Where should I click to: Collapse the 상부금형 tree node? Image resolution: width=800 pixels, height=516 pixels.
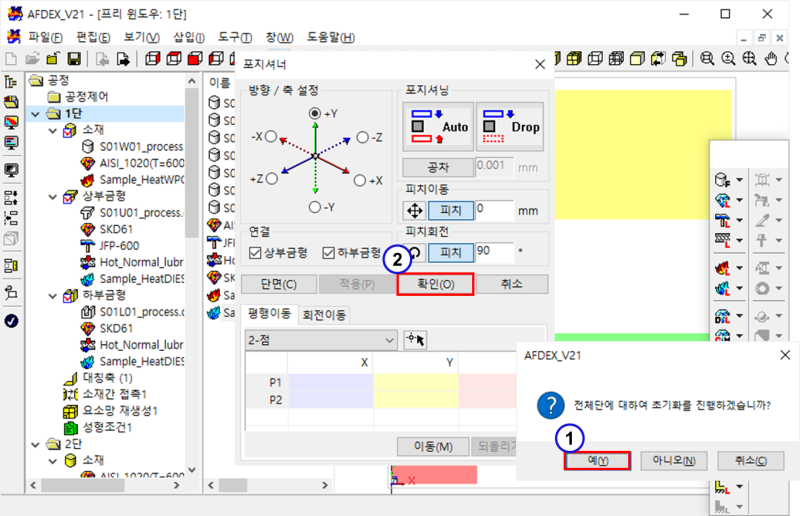[x=50, y=196]
